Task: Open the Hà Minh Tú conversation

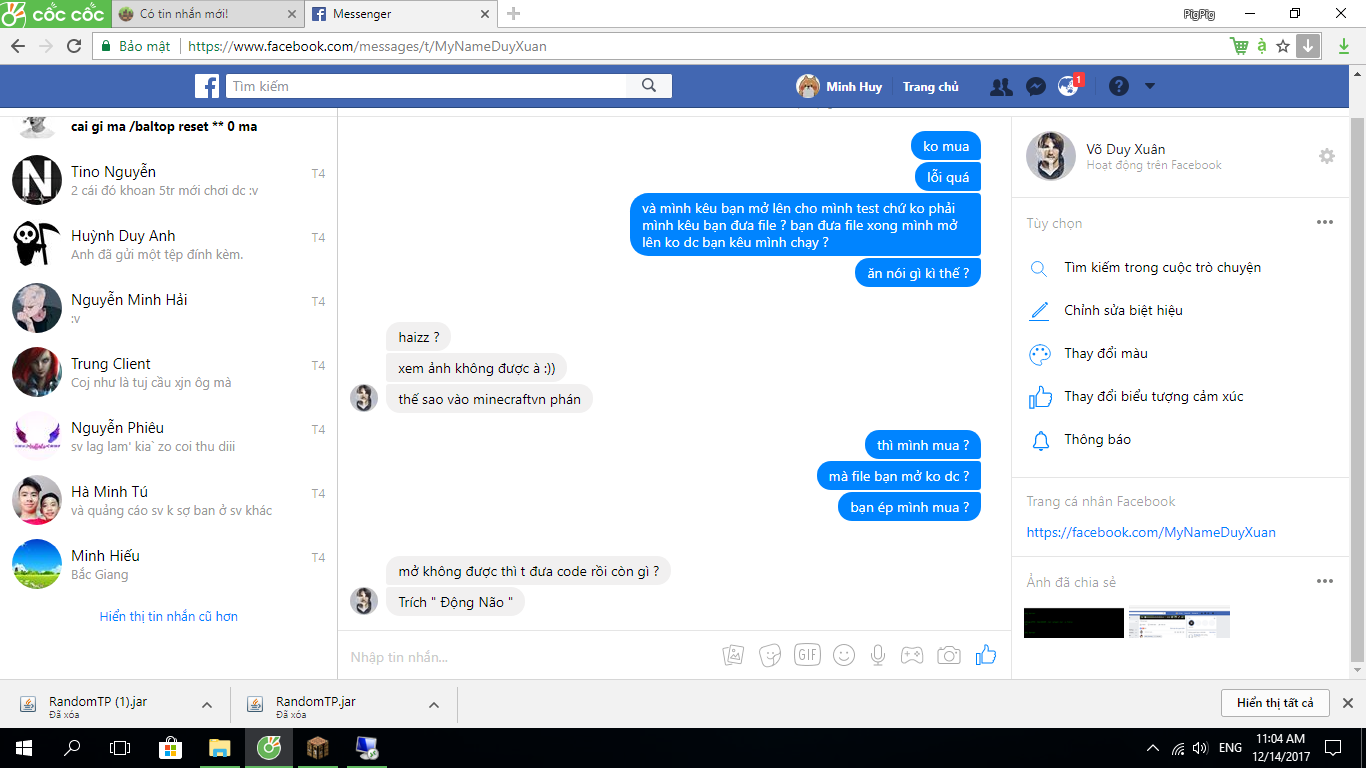Action: point(169,500)
